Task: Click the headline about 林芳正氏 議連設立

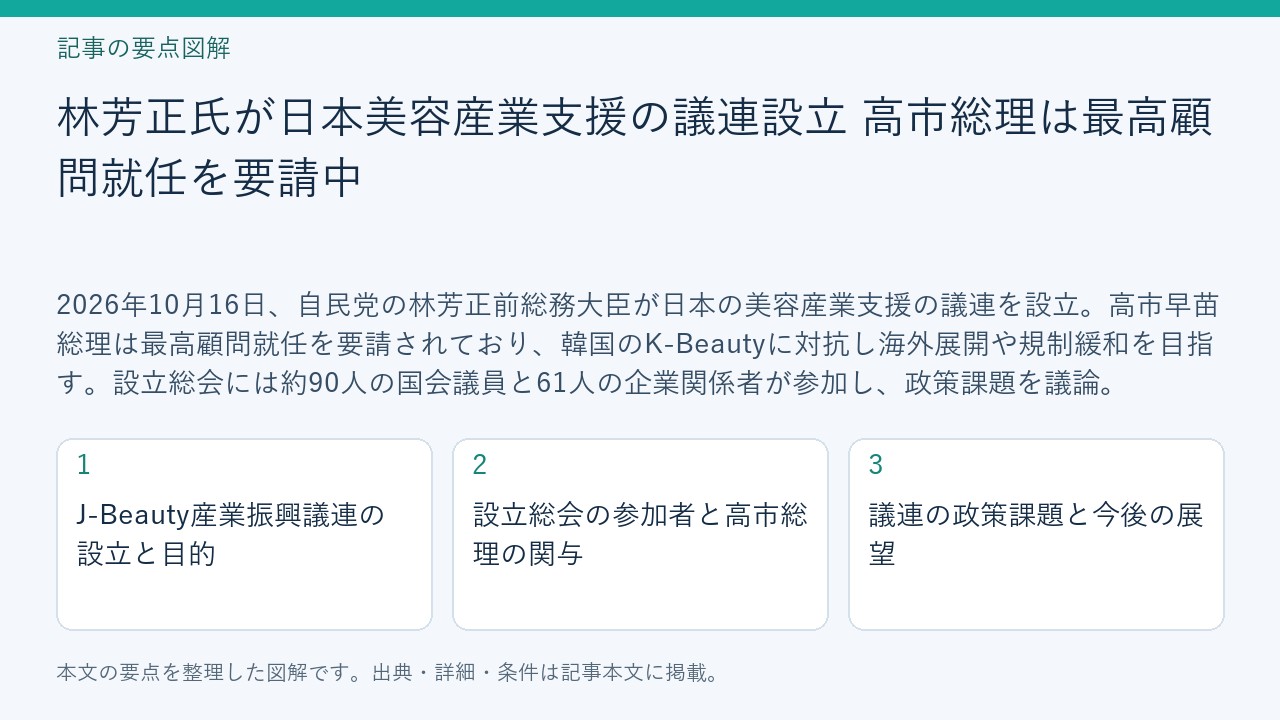Action: [x=635, y=148]
